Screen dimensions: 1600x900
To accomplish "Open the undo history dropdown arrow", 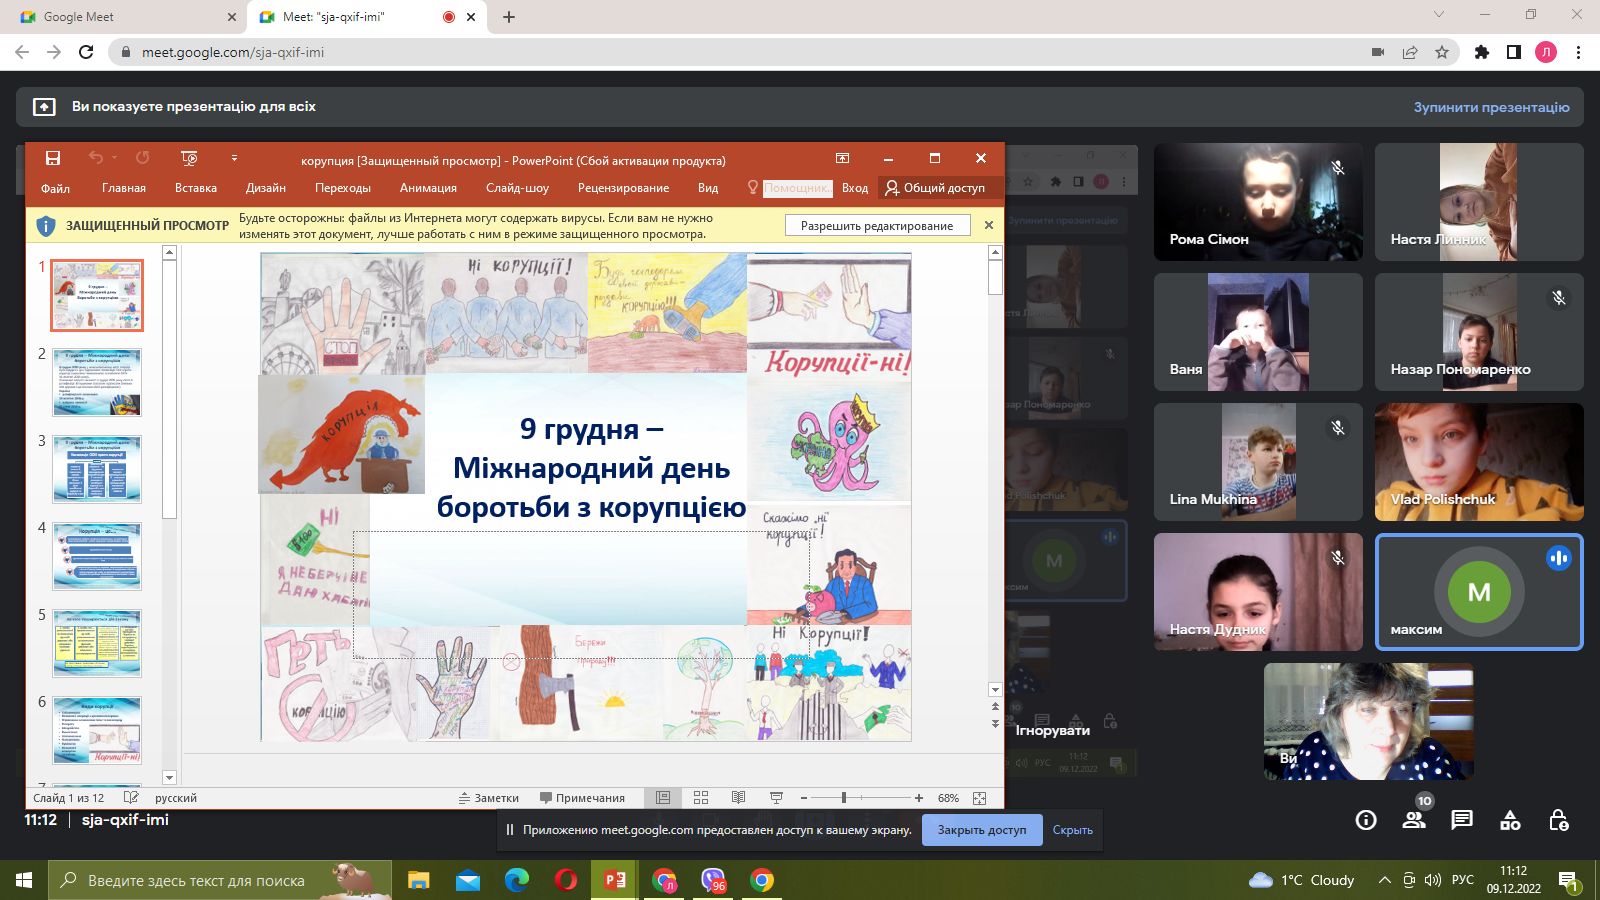I will (x=115, y=158).
